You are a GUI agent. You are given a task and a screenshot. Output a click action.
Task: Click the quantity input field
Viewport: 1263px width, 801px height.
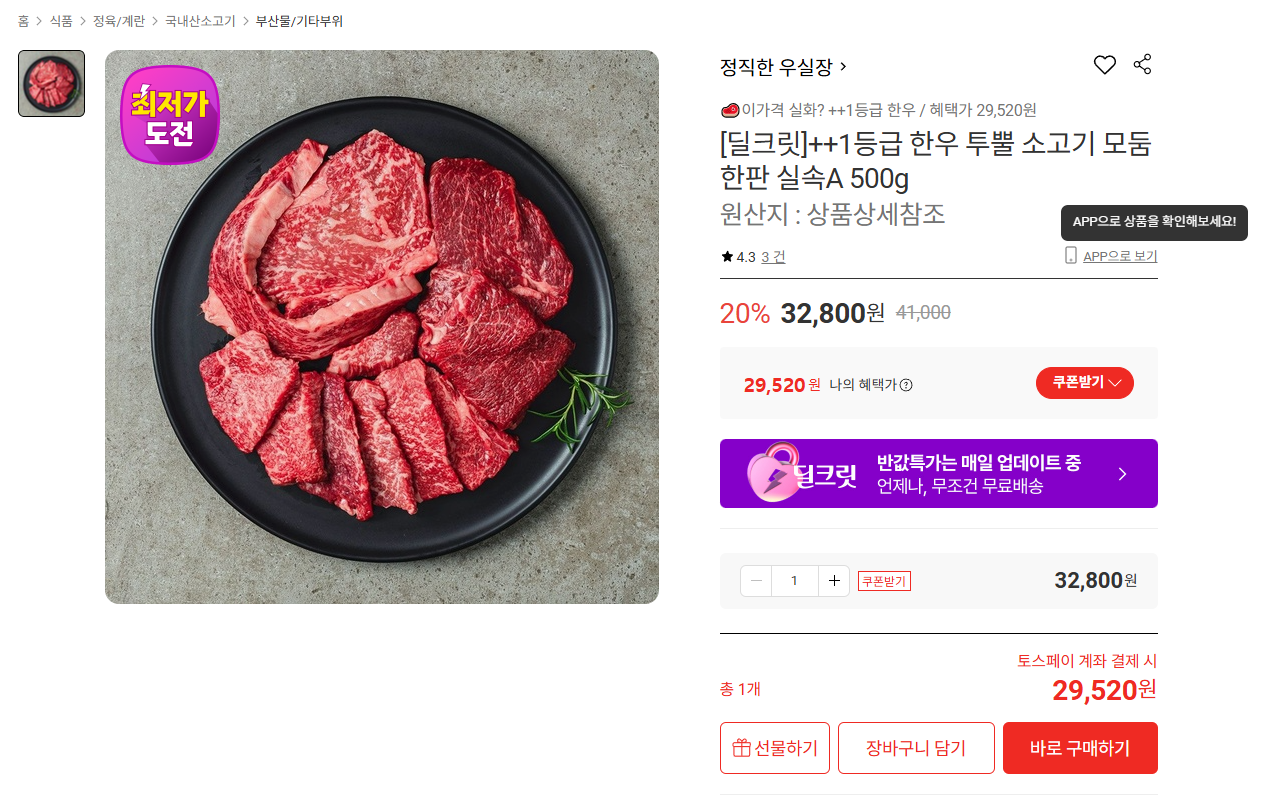(795, 581)
